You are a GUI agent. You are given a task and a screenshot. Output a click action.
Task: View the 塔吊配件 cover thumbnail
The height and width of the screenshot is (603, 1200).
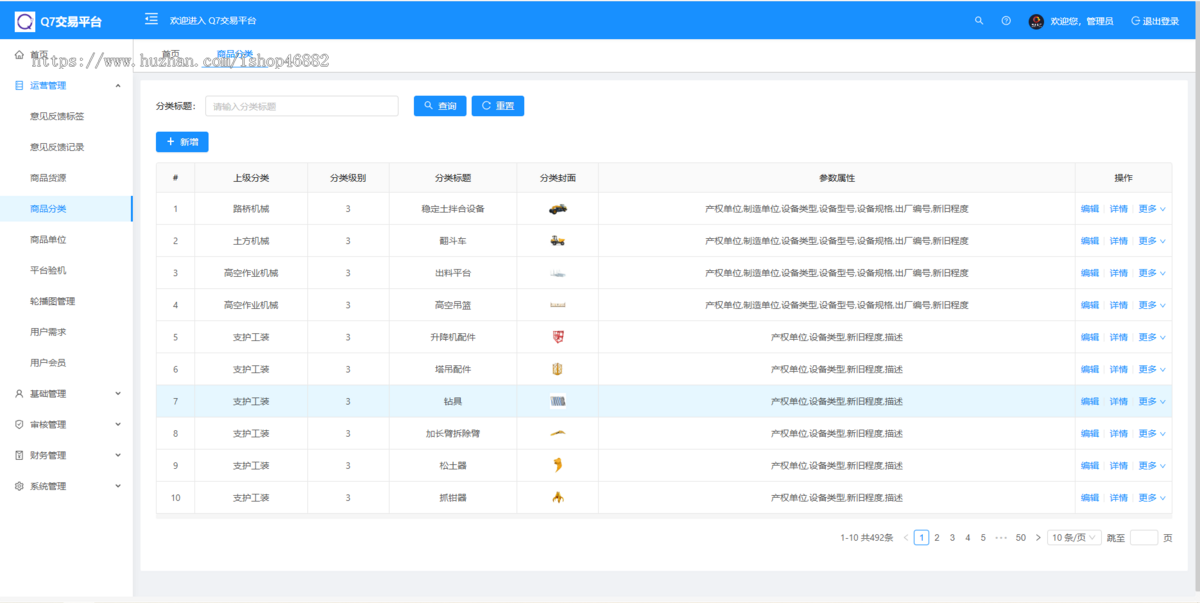click(558, 369)
